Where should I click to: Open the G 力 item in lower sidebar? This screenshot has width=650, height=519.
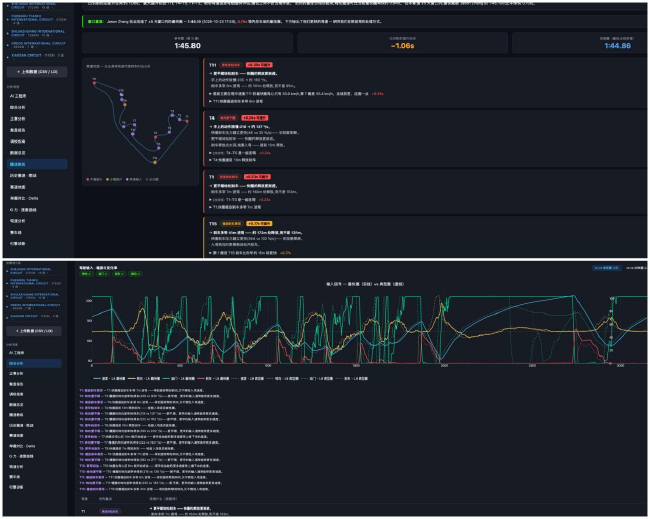tap(34, 456)
